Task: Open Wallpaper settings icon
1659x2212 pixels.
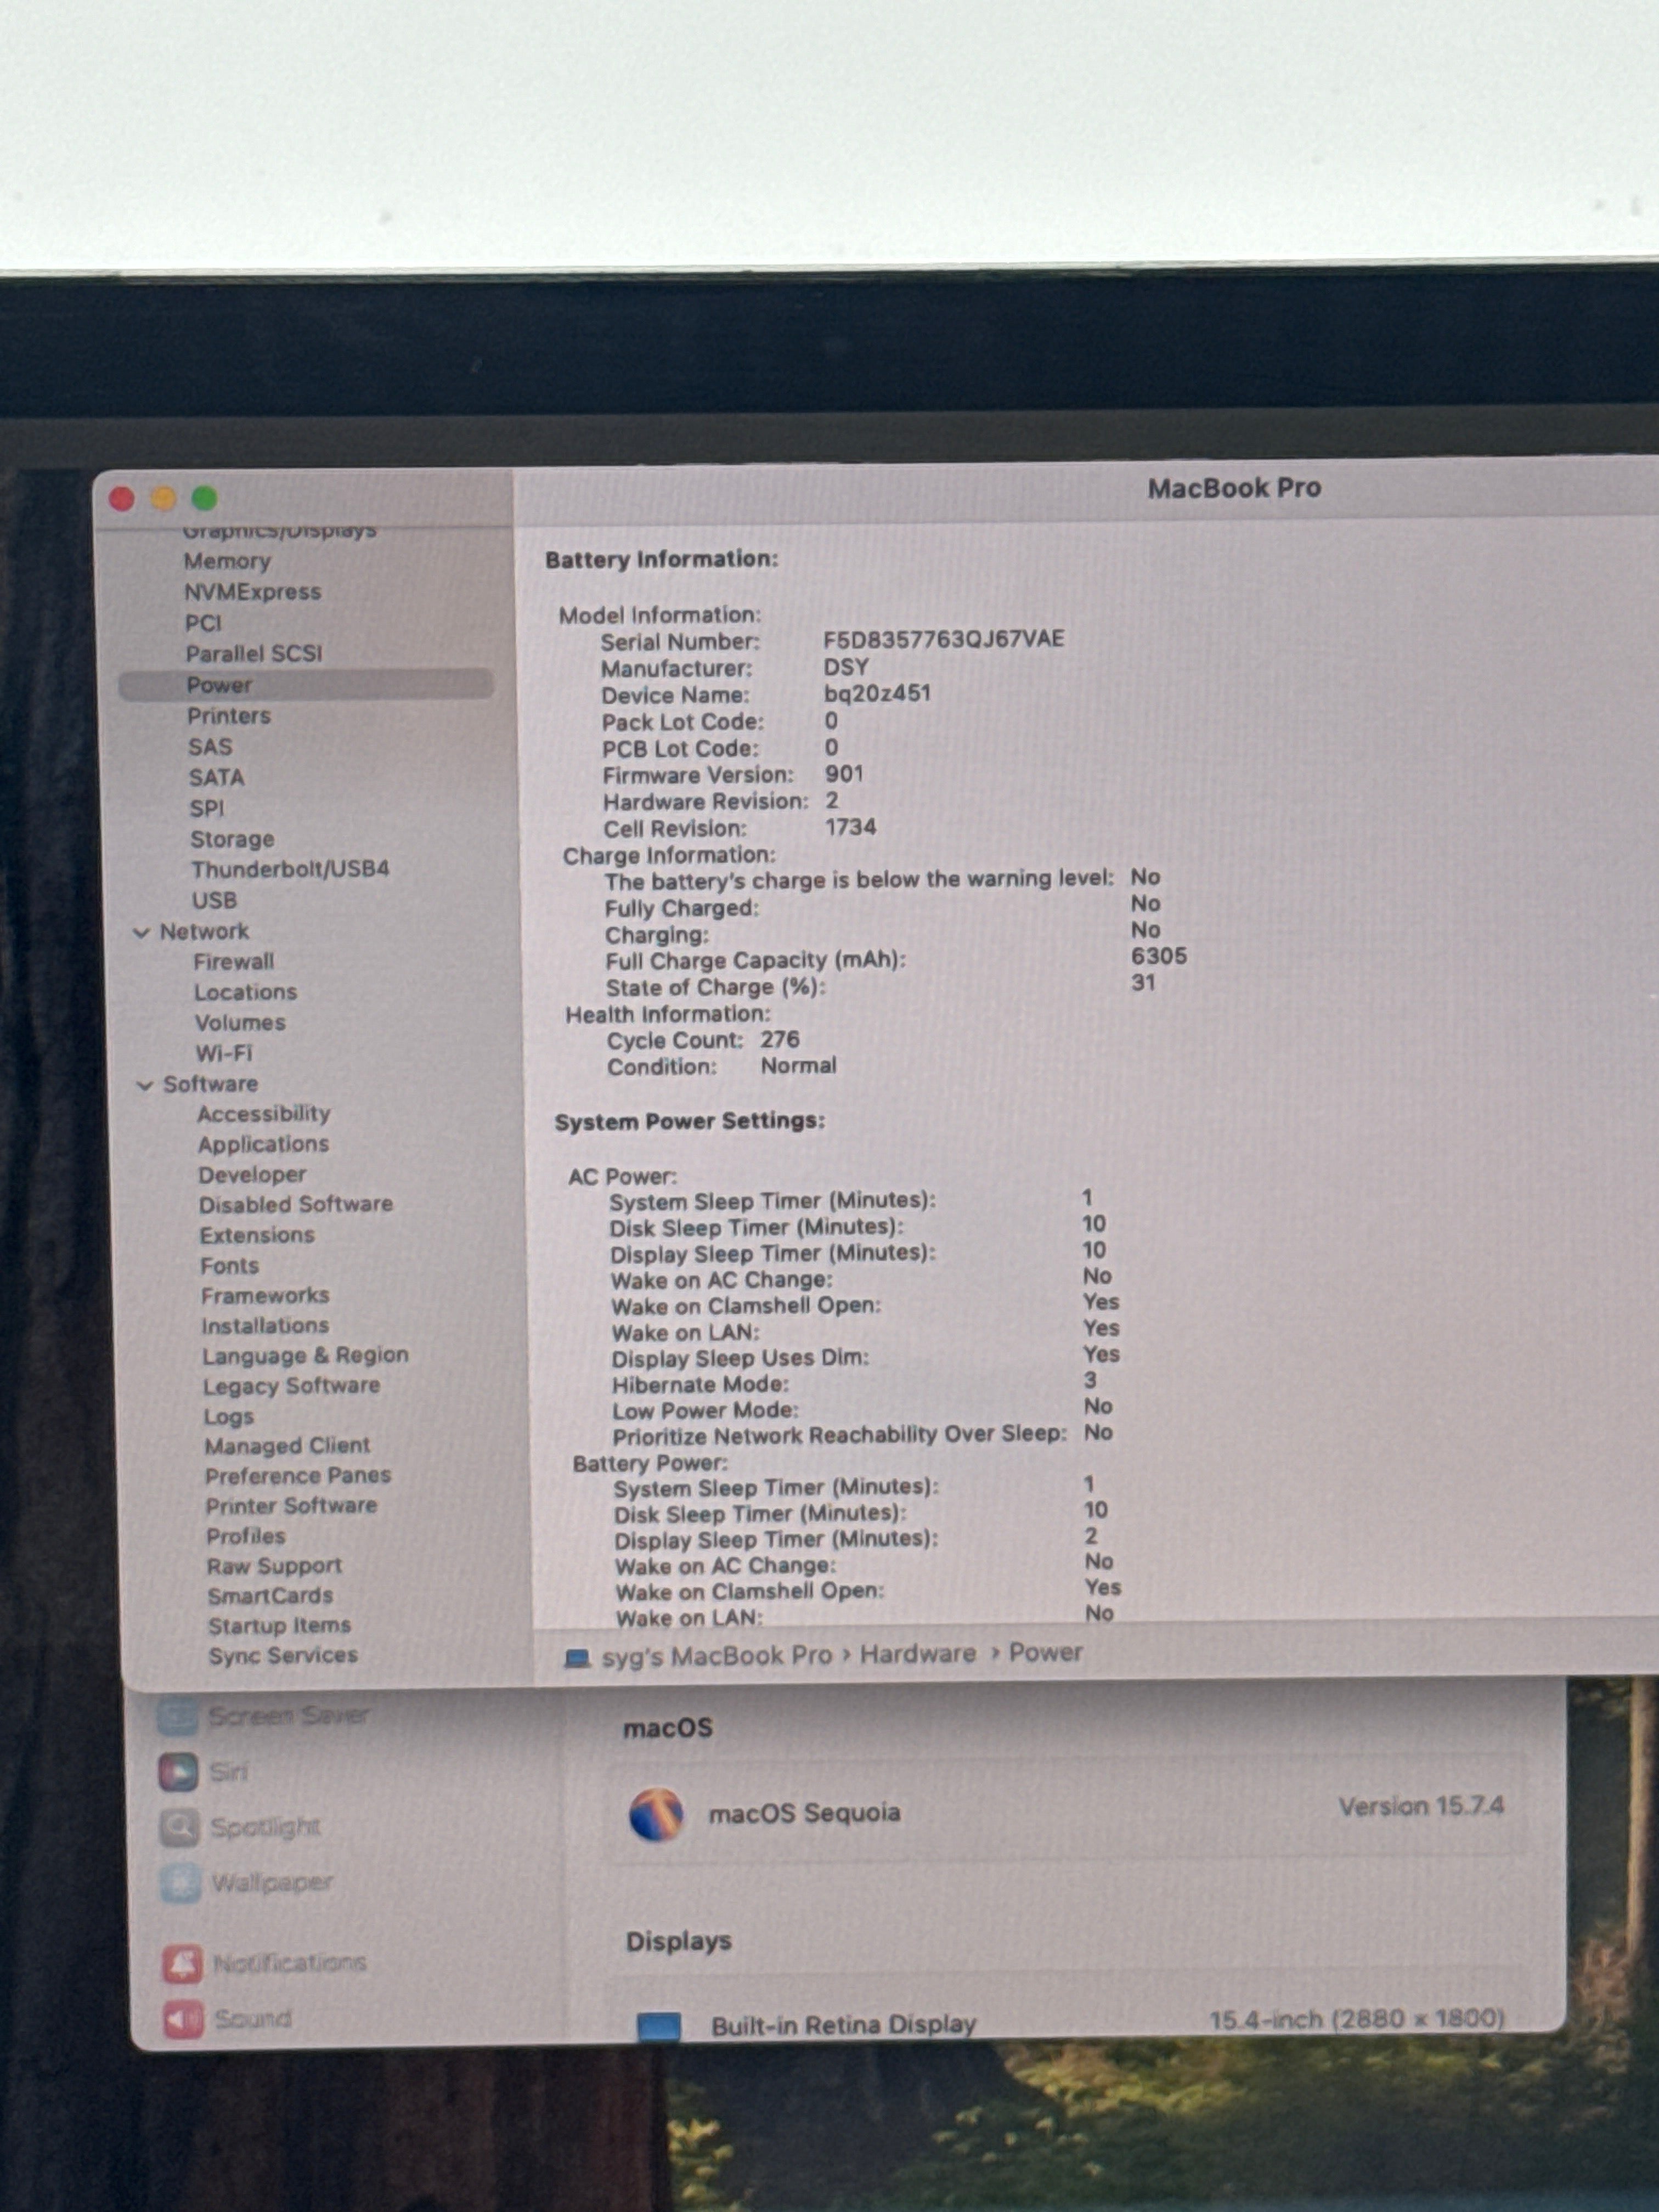Action: point(181,1882)
